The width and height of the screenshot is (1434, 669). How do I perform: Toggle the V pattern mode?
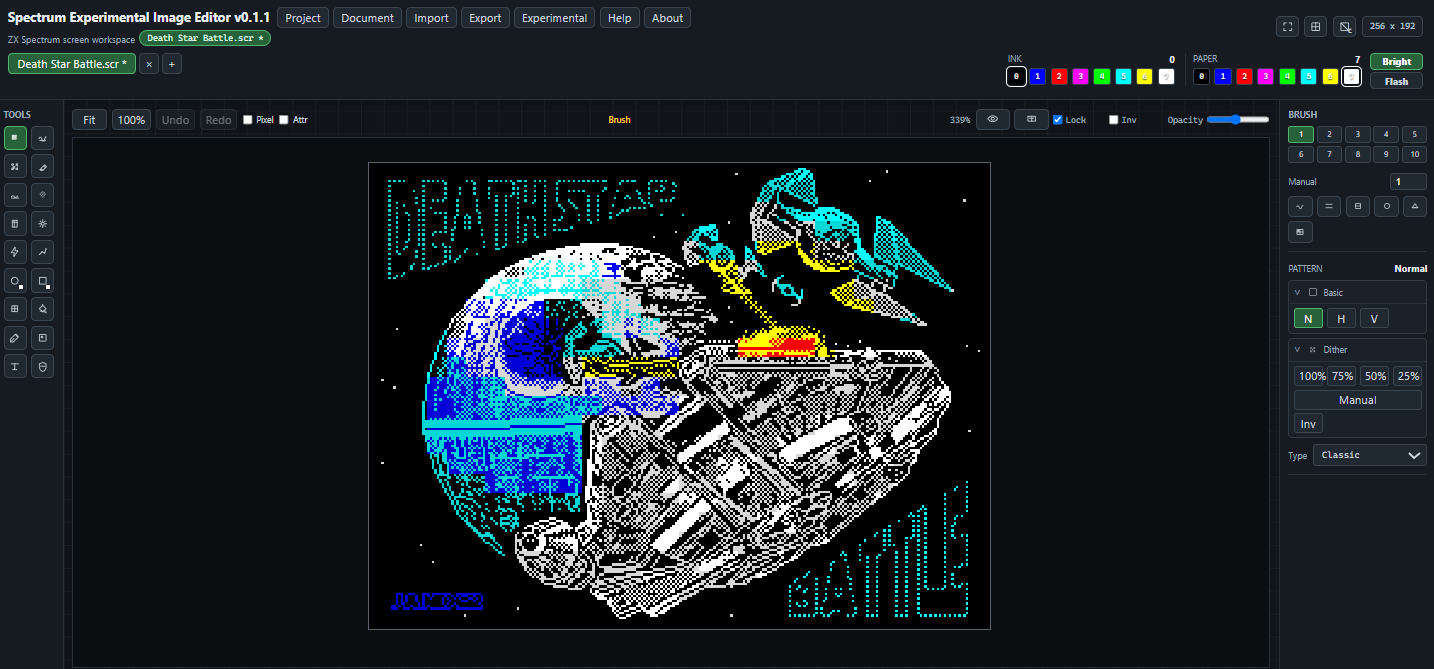point(1374,319)
